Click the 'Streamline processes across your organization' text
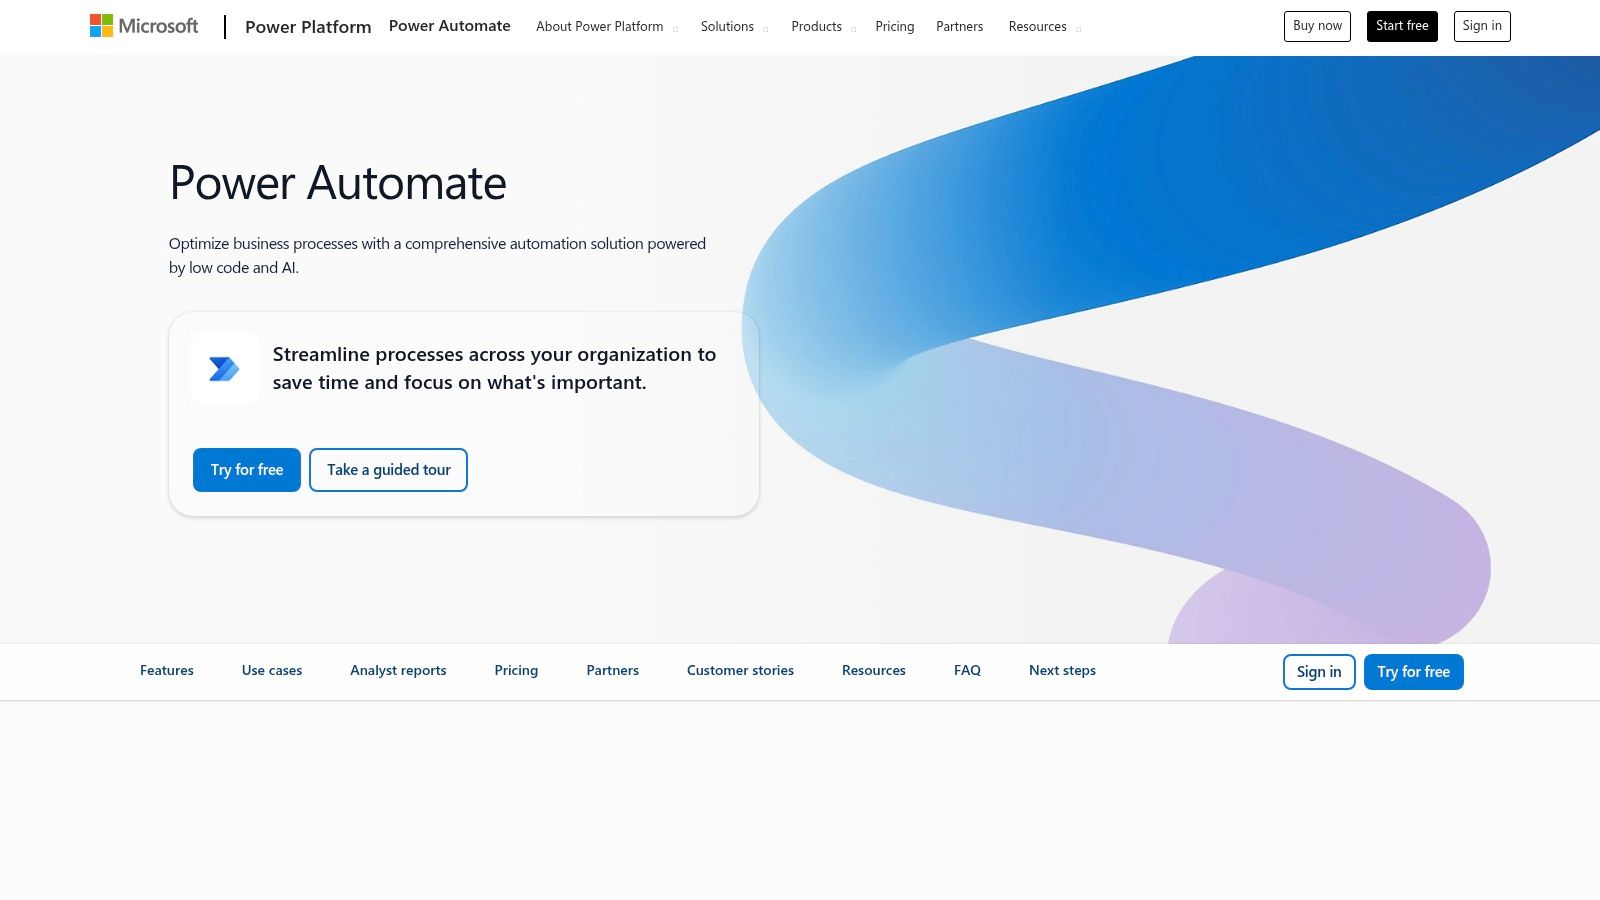This screenshot has height=900, width=1600. 494,368
